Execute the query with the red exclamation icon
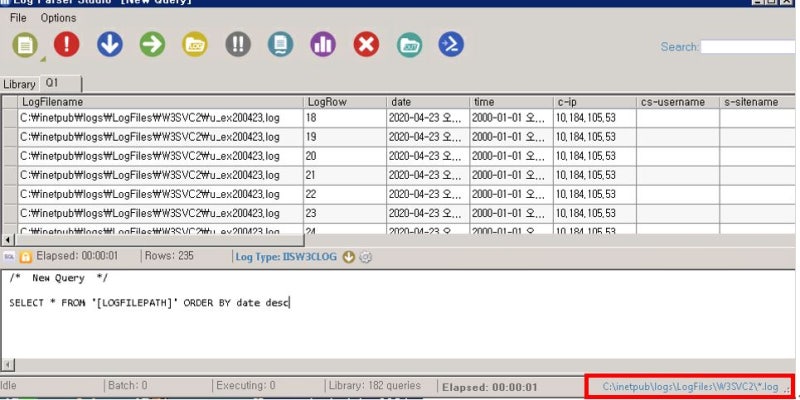Screen dimensions: 800x400 click(x=67, y=44)
